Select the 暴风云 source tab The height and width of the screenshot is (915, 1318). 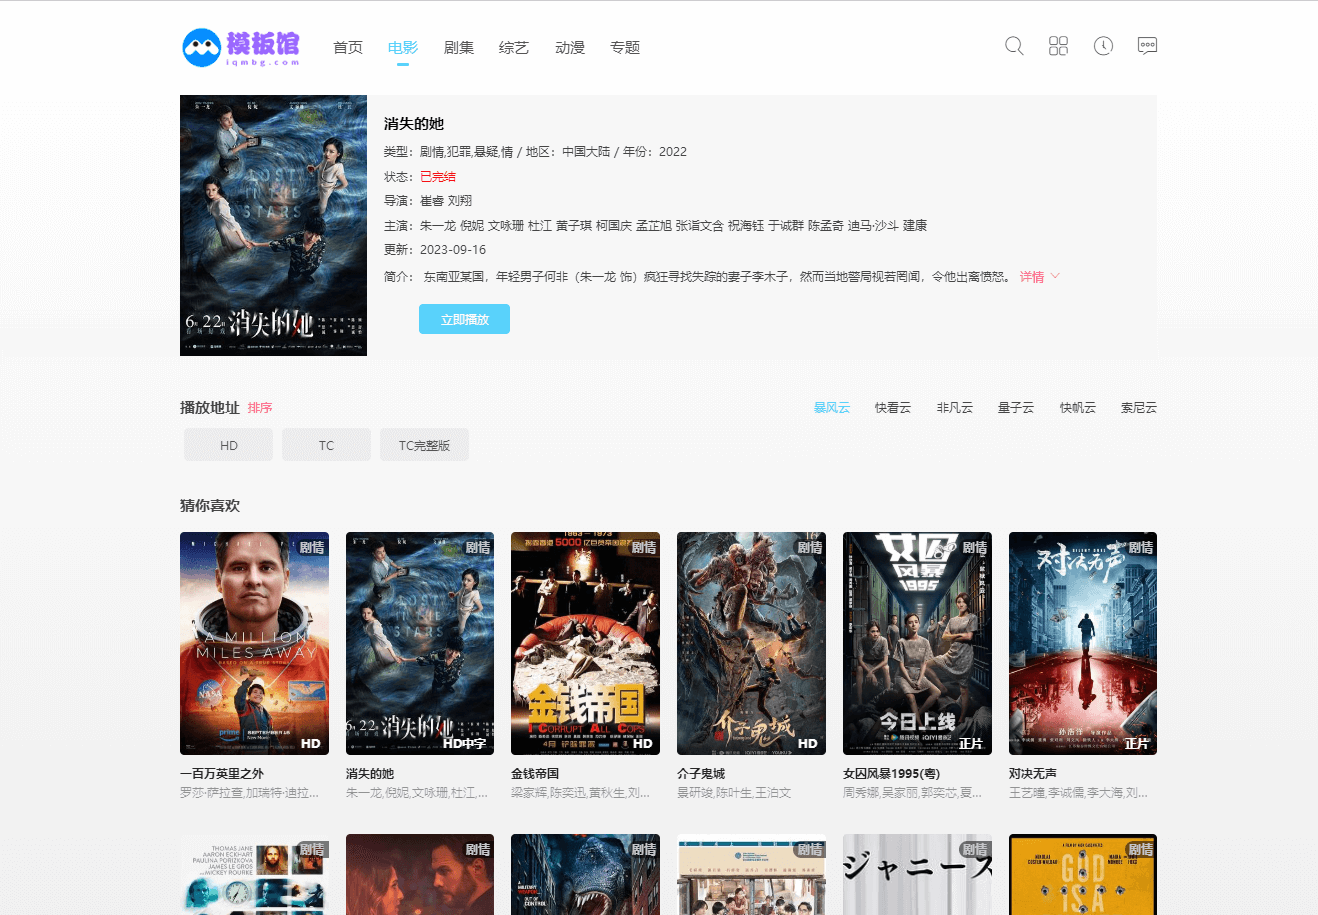(x=831, y=408)
